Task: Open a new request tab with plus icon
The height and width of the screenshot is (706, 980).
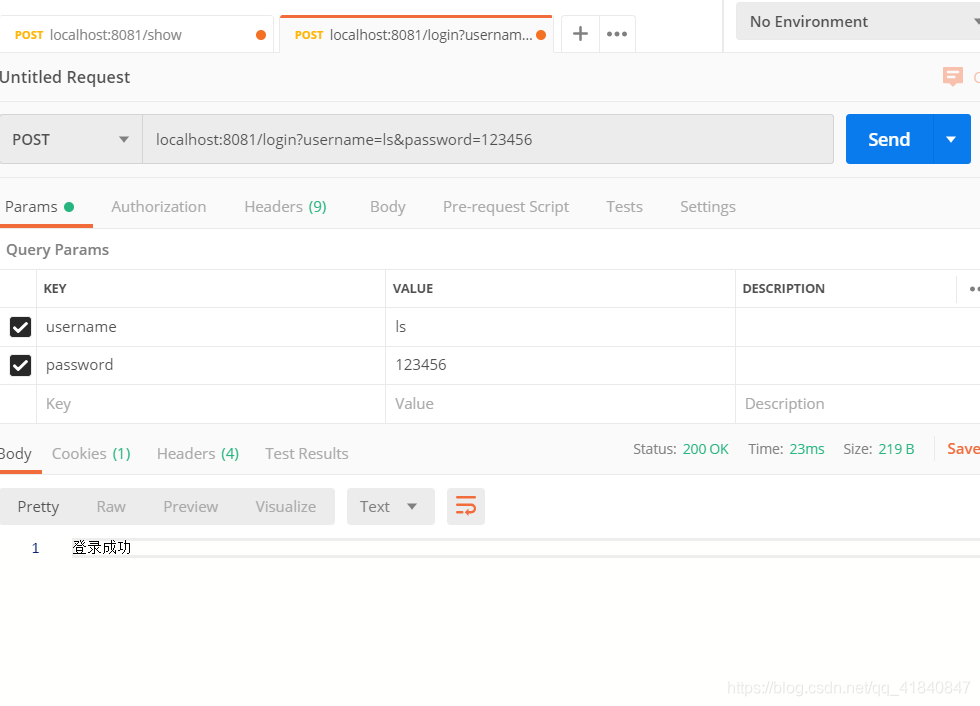Action: click(580, 34)
